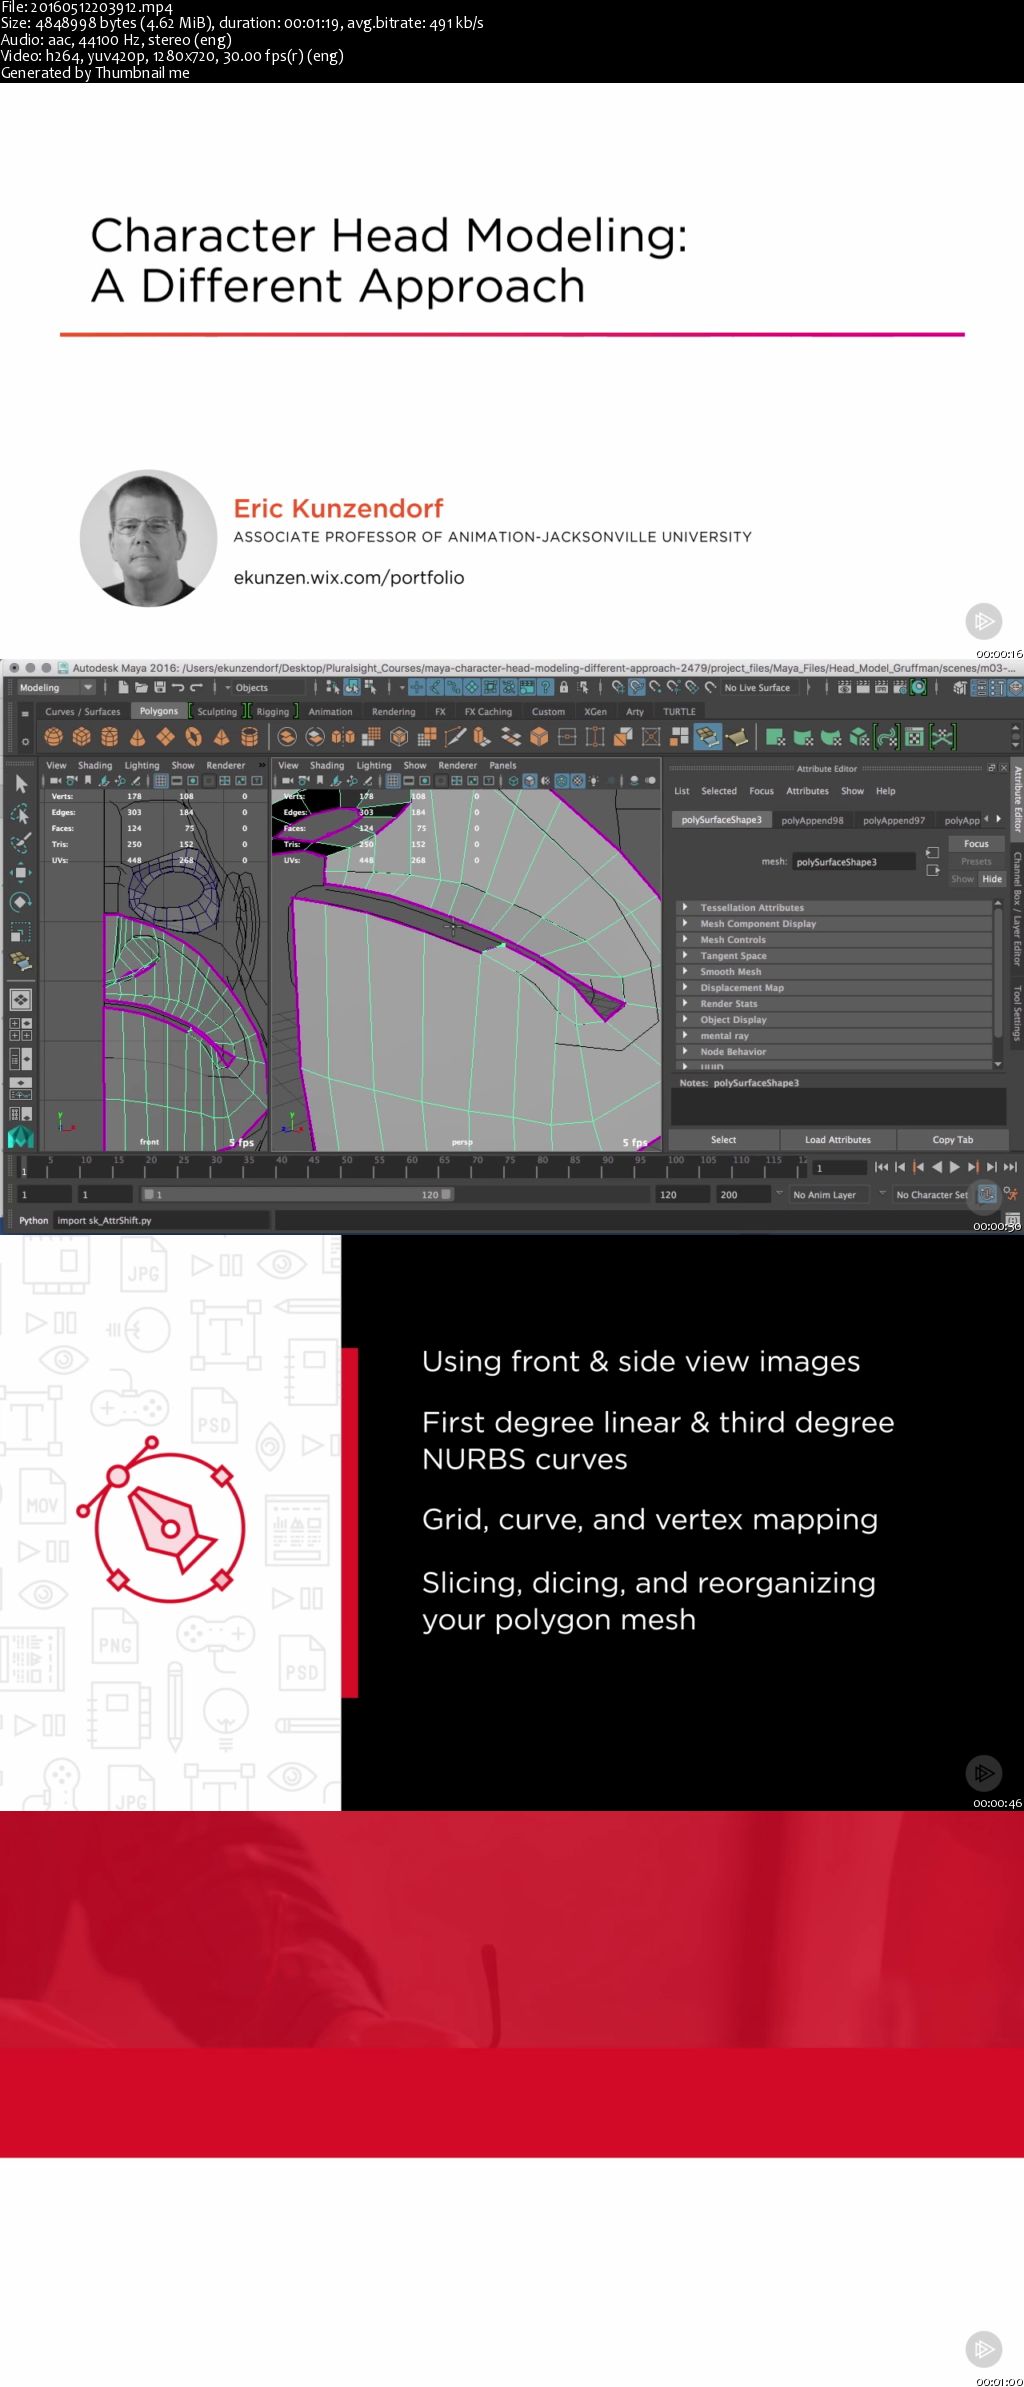Screen dimensions: 1024x2387
Task: Select the single perspective view layout icon
Action: [x=20, y=999]
